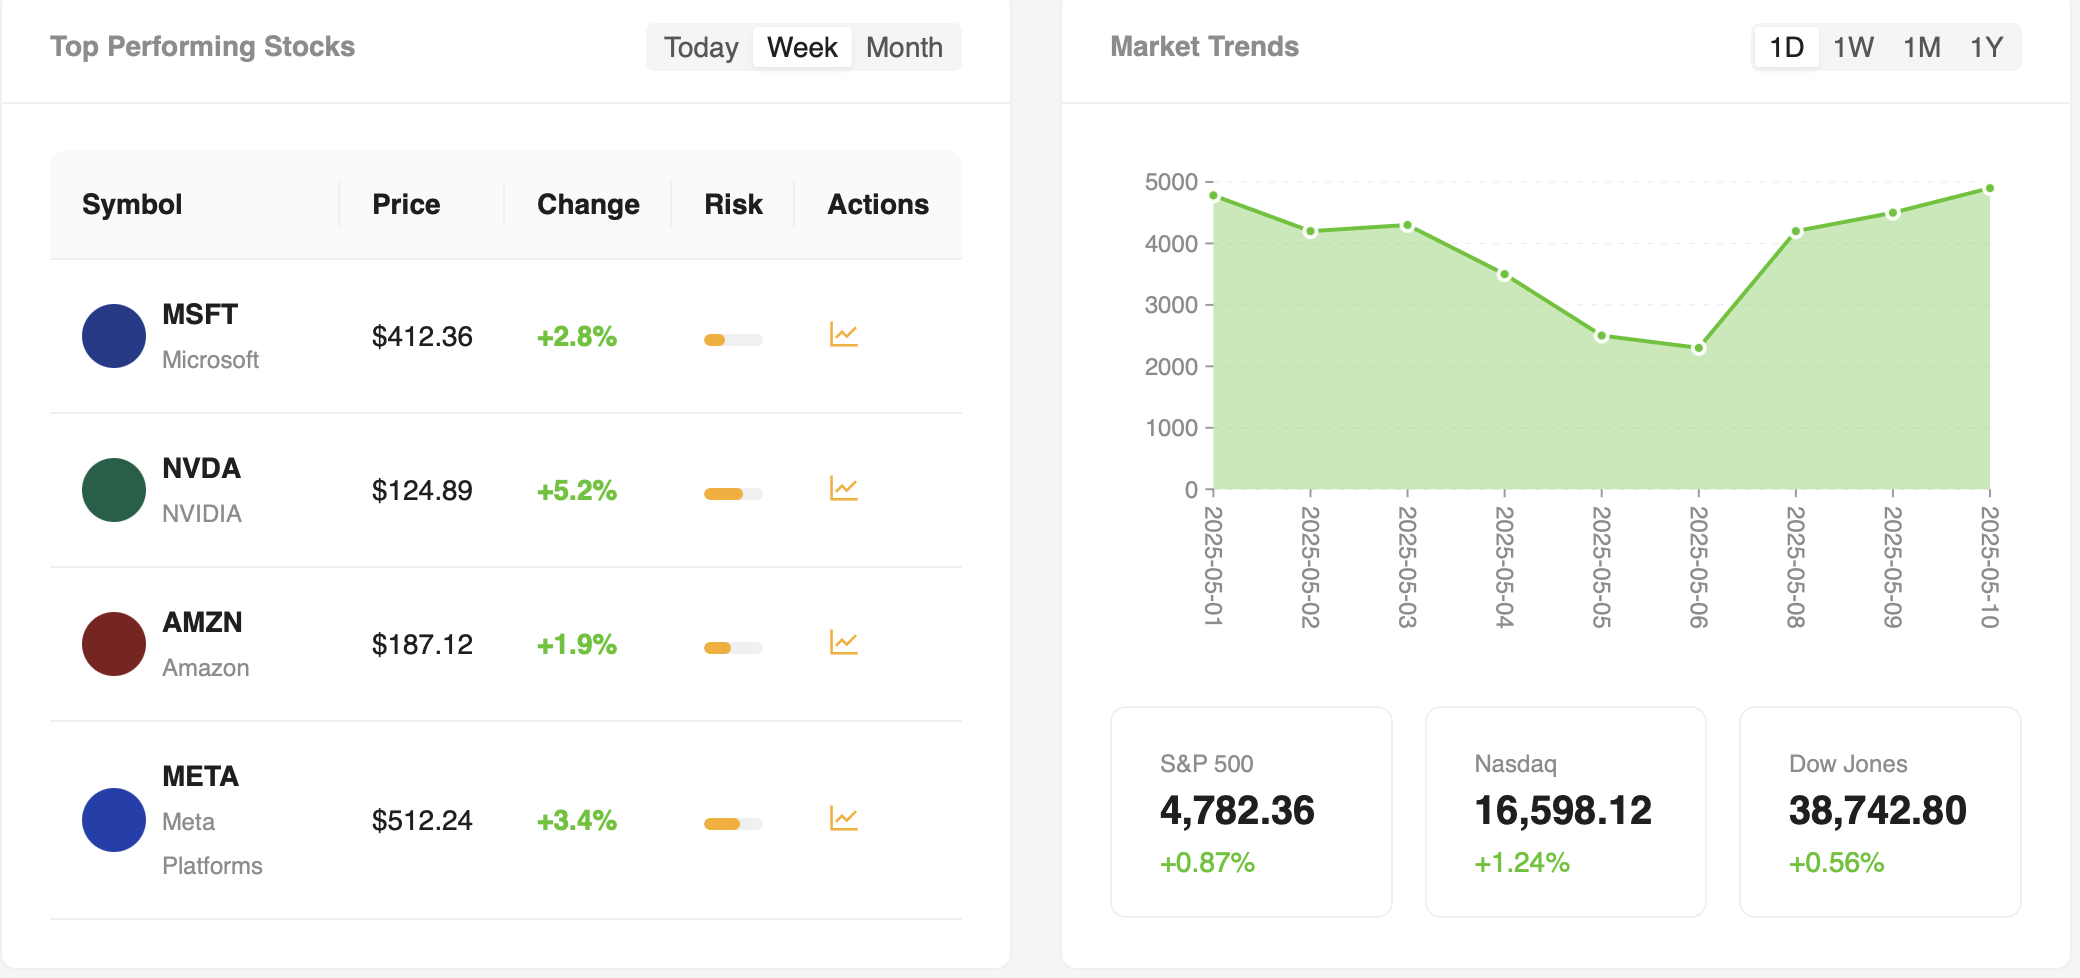Click the Meta Platforms blue circle icon
Screen dimensions: 2080x978
point(113,819)
